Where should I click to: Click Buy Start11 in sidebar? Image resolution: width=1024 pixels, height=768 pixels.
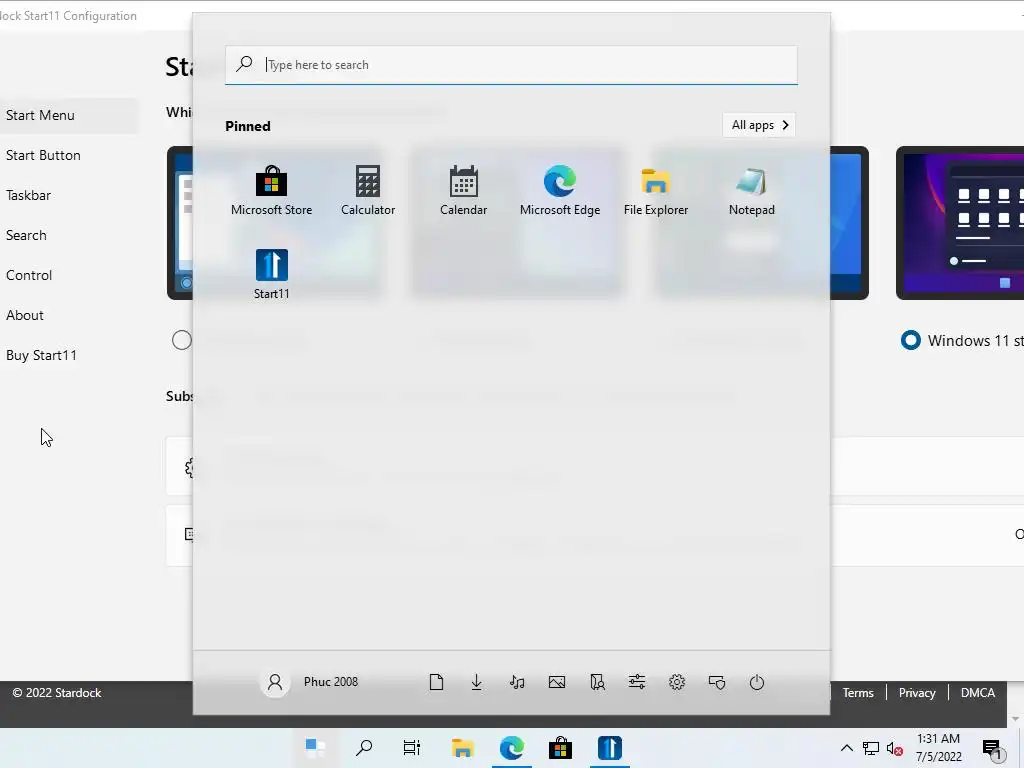(41, 355)
